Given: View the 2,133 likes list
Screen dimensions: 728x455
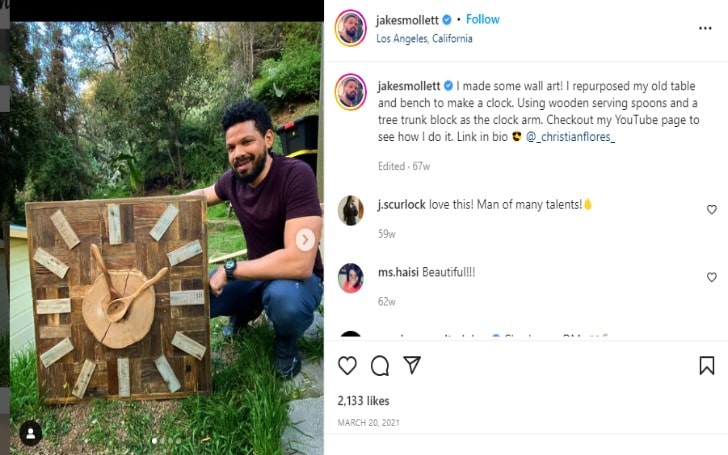Looking at the screenshot, I should [362, 401].
